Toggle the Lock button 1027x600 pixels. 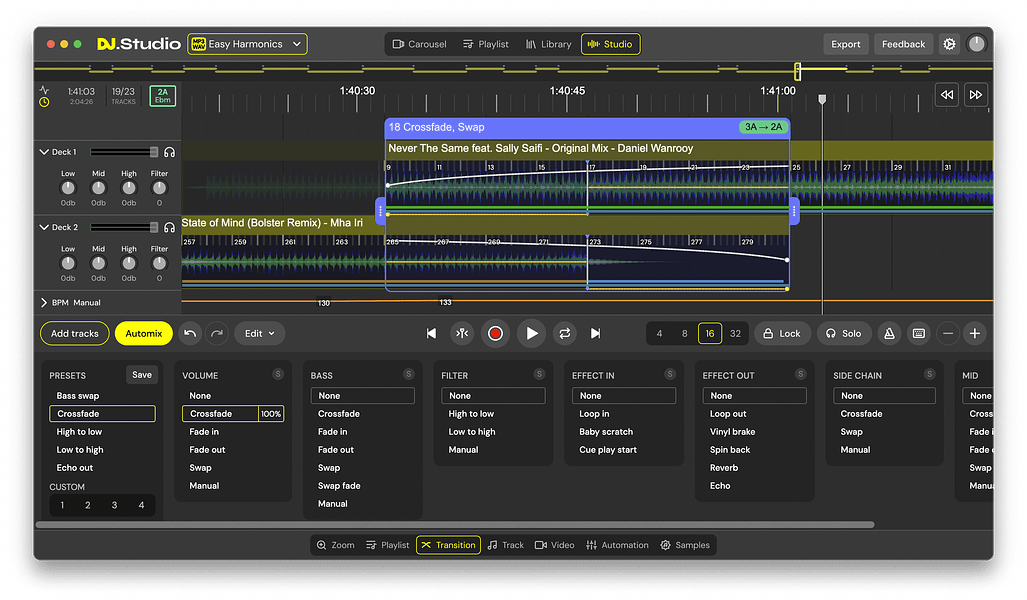pos(782,333)
